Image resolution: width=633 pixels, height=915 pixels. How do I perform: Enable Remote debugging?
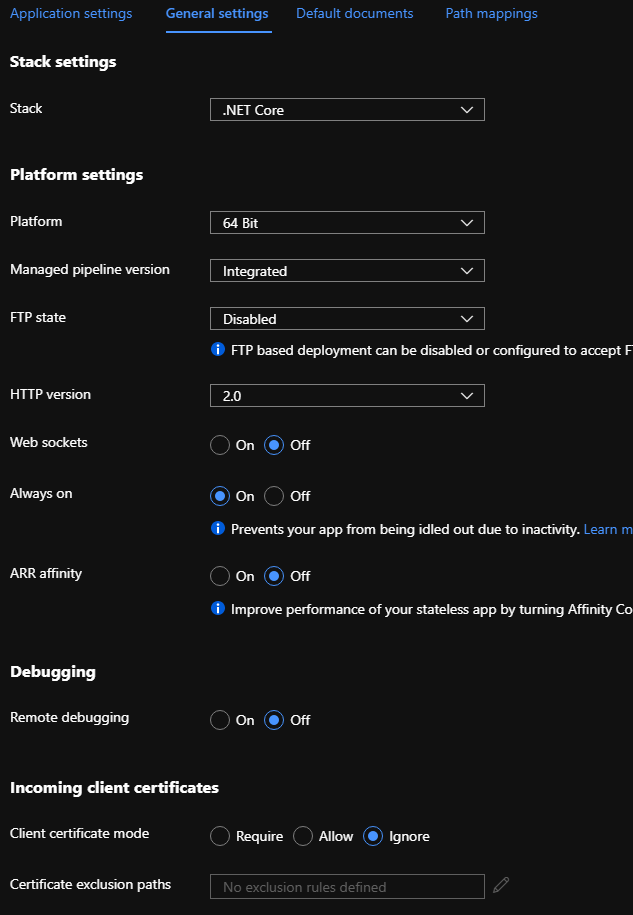(219, 720)
